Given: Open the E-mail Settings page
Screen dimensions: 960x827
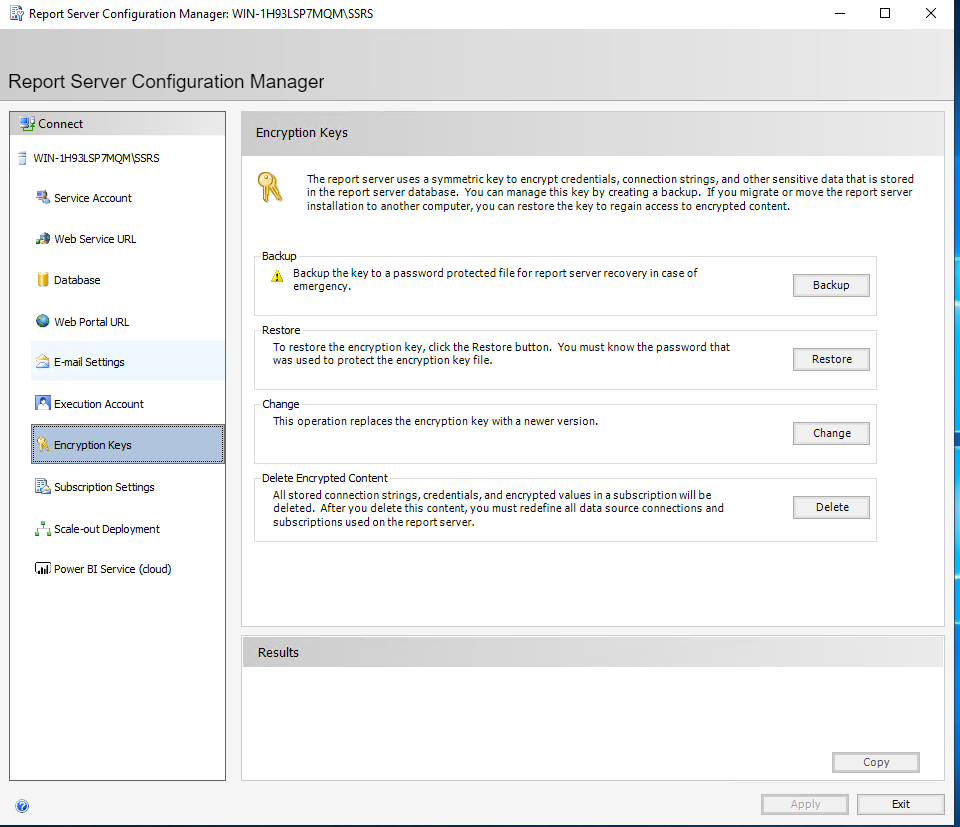Looking at the screenshot, I should [88, 362].
